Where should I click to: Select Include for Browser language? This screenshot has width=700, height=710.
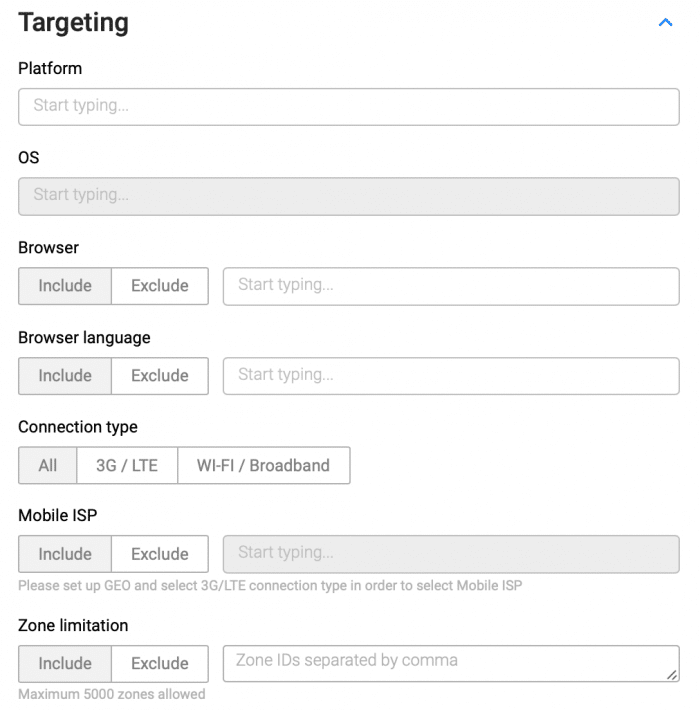[65, 376]
